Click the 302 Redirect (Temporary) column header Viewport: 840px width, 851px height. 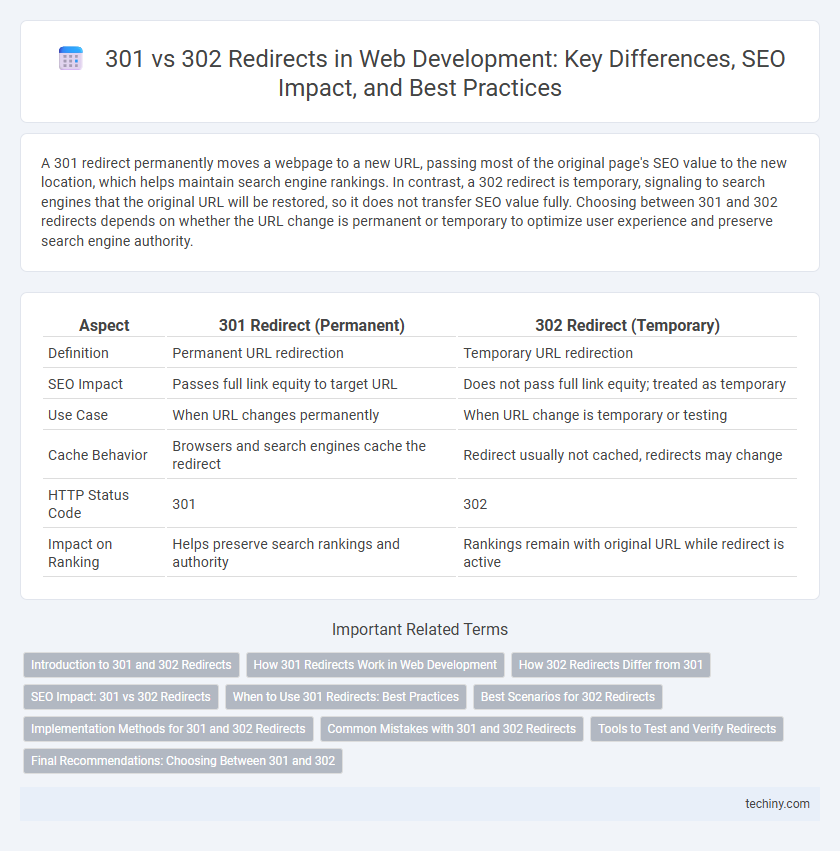point(627,325)
